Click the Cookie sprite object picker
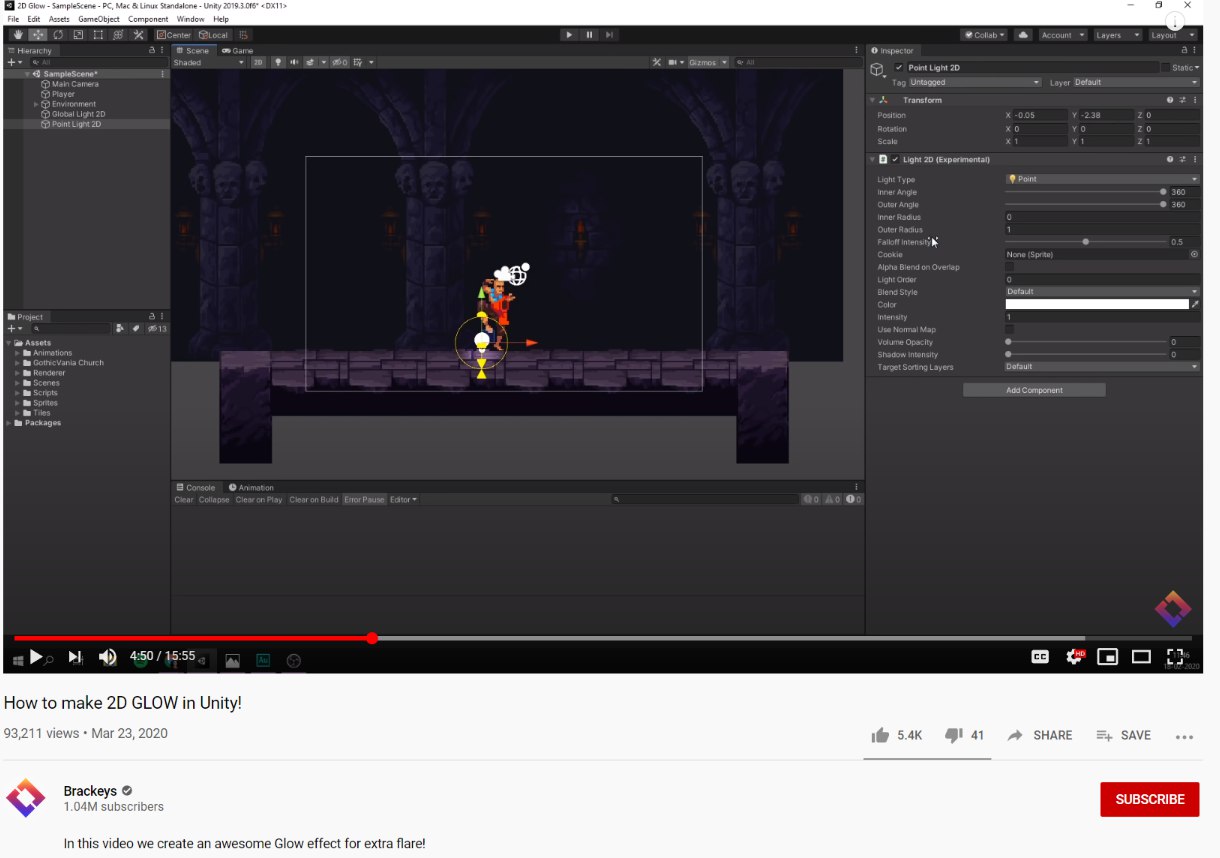 (1194, 254)
